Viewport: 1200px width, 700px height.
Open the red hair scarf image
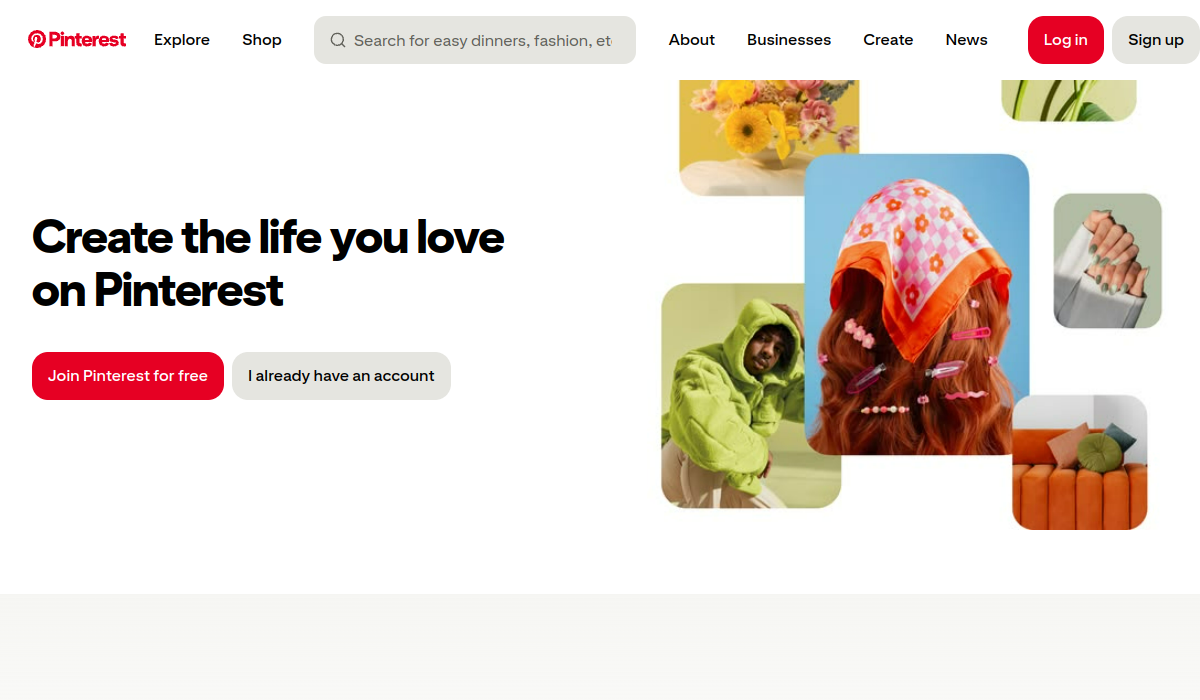917,305
